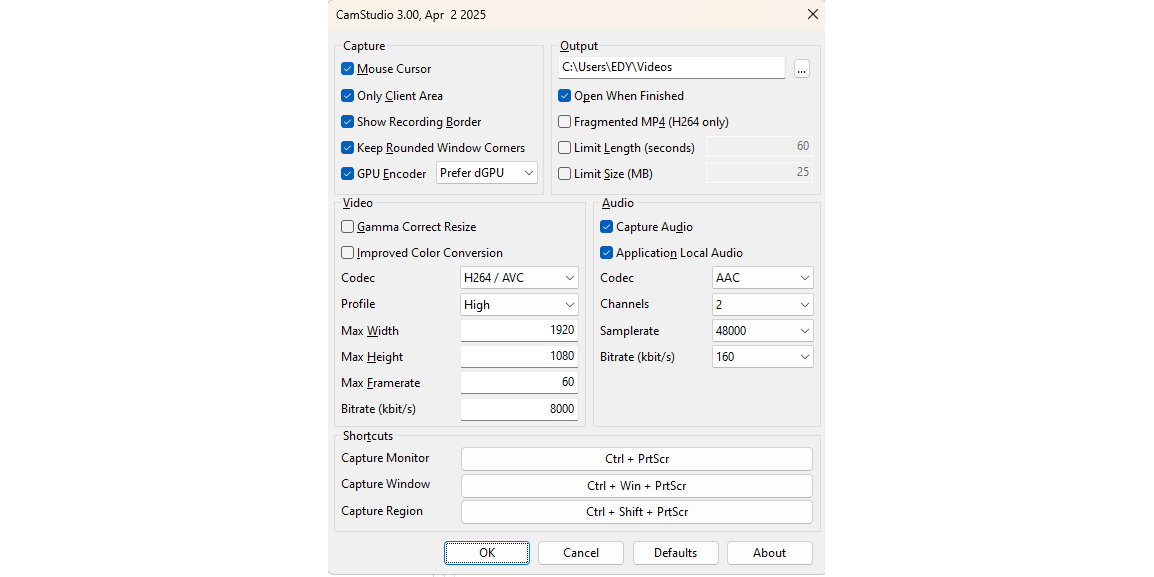Disable Show Recording Border
The image size is (1154, 577).
pyautogui.click(x=347, y=121)
